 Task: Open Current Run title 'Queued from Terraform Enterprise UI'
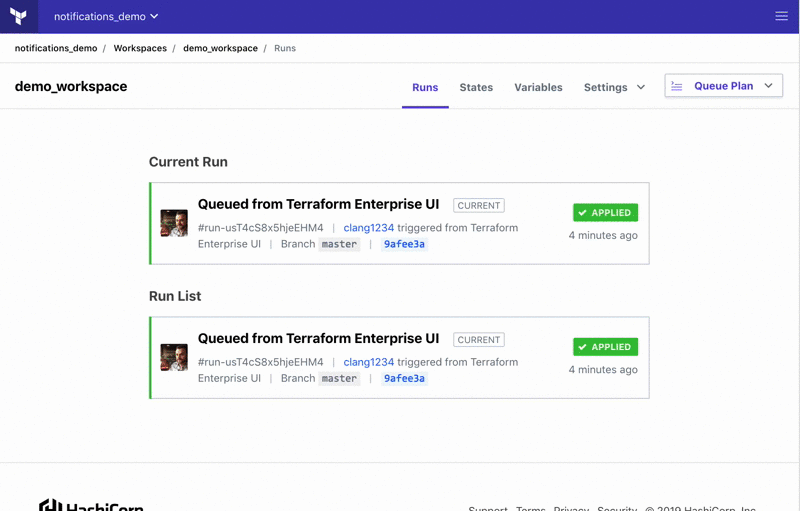[x=318, y=205]
